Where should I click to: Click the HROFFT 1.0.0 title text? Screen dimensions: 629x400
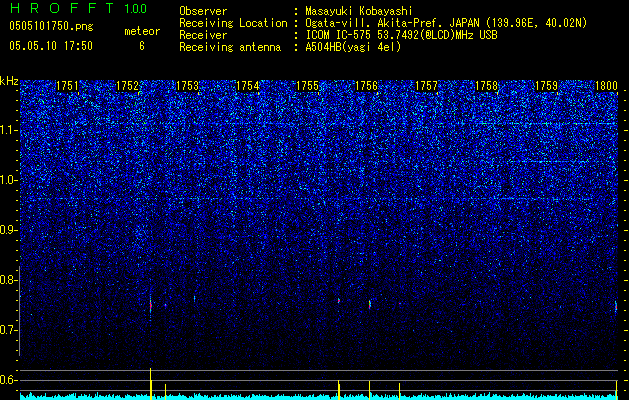click(79, 8)
